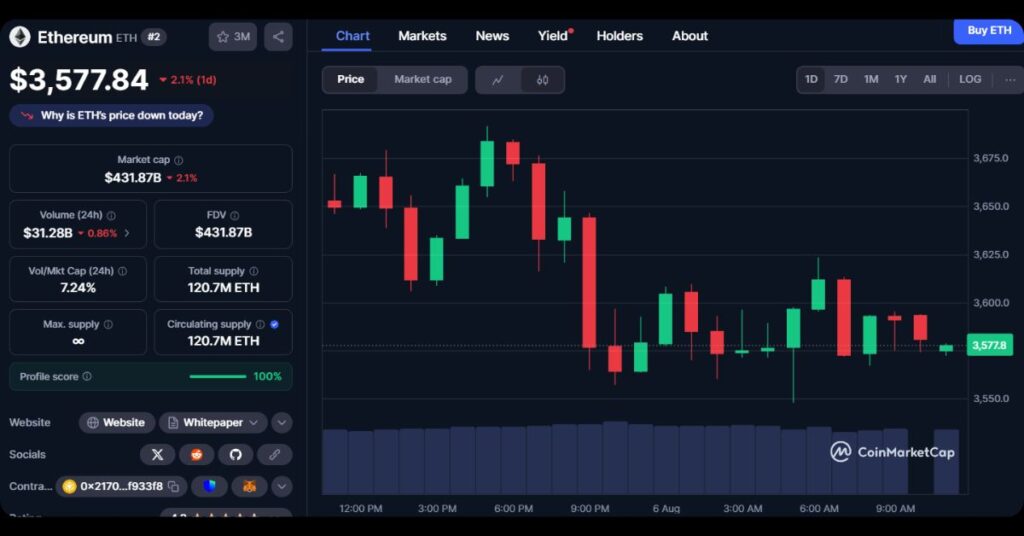Switch to line chart view icon
The image size is (1024, 536).
click(x=498, y=80)
